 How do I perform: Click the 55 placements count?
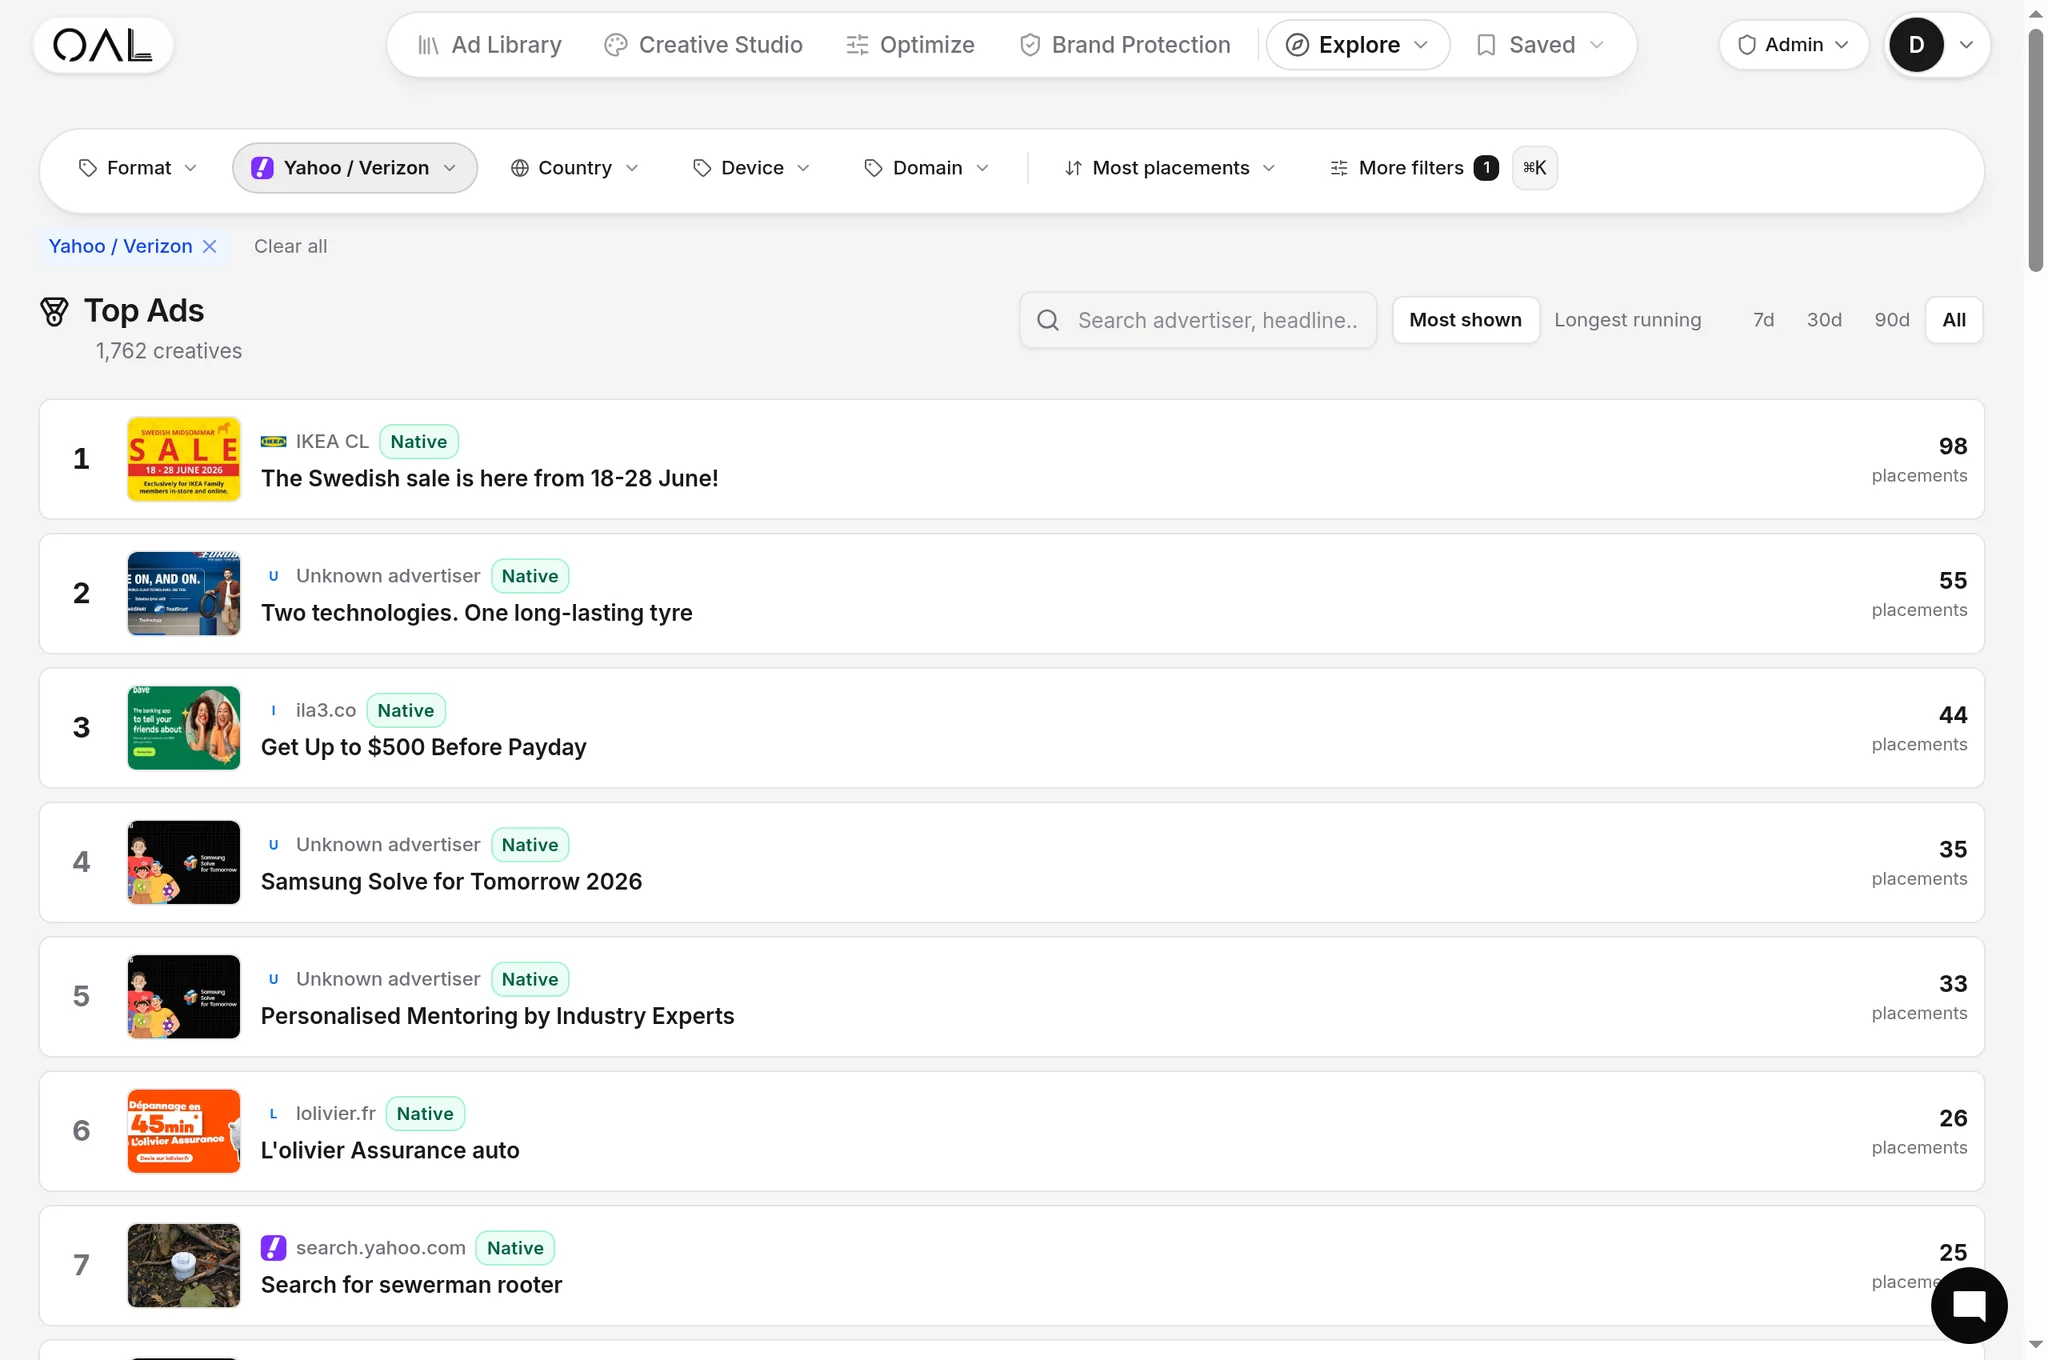point(1952,581)
